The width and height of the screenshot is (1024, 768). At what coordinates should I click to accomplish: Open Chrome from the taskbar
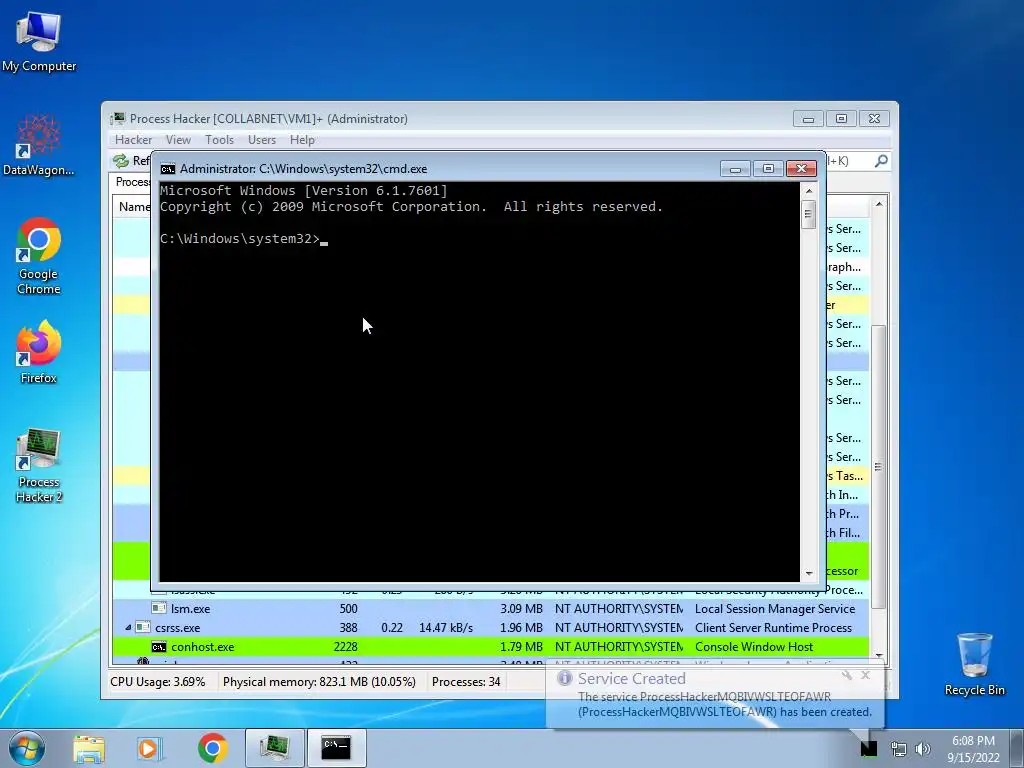click(x=212, y=748)
